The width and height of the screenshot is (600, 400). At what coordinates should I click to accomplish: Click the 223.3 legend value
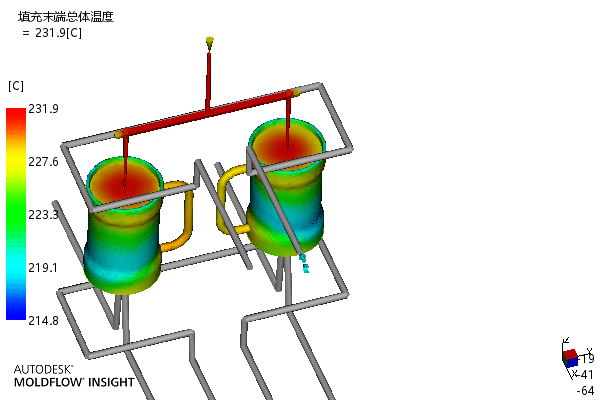[x=43, y=215]
